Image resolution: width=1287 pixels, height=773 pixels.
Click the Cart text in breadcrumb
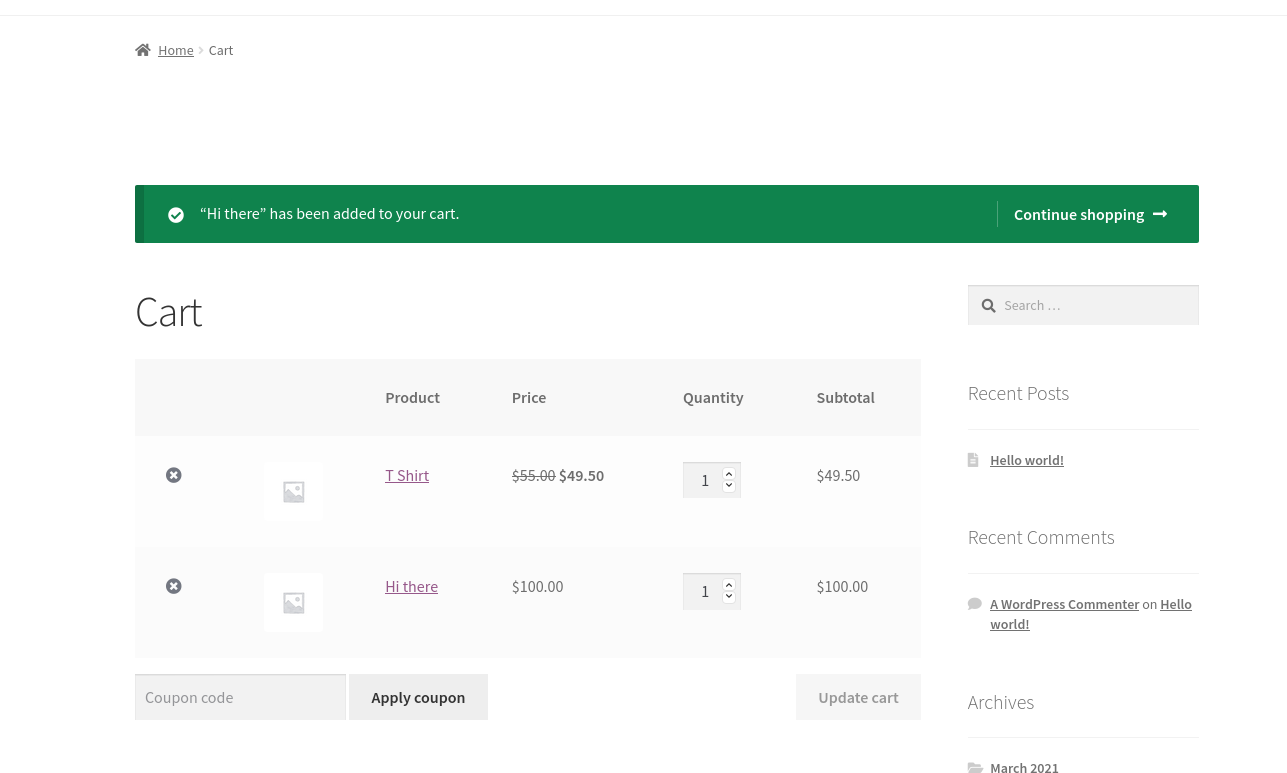(x=221, y=50)
